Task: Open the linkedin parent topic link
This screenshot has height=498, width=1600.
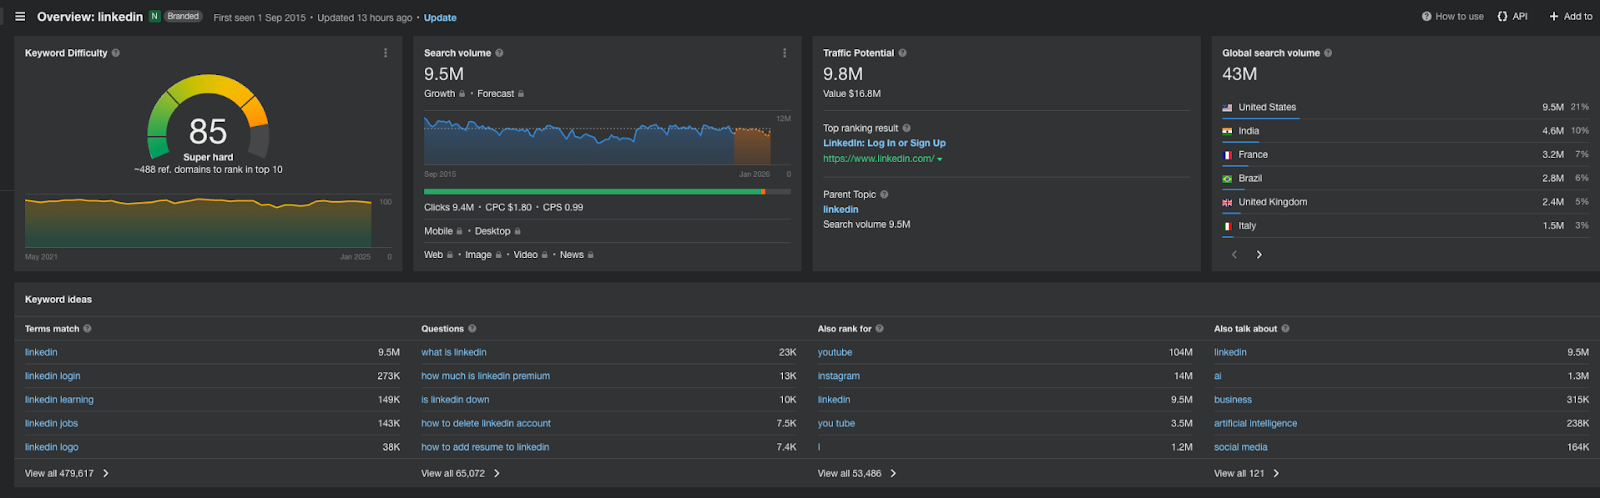Action: pyautogui.click(x=841, y=210)
